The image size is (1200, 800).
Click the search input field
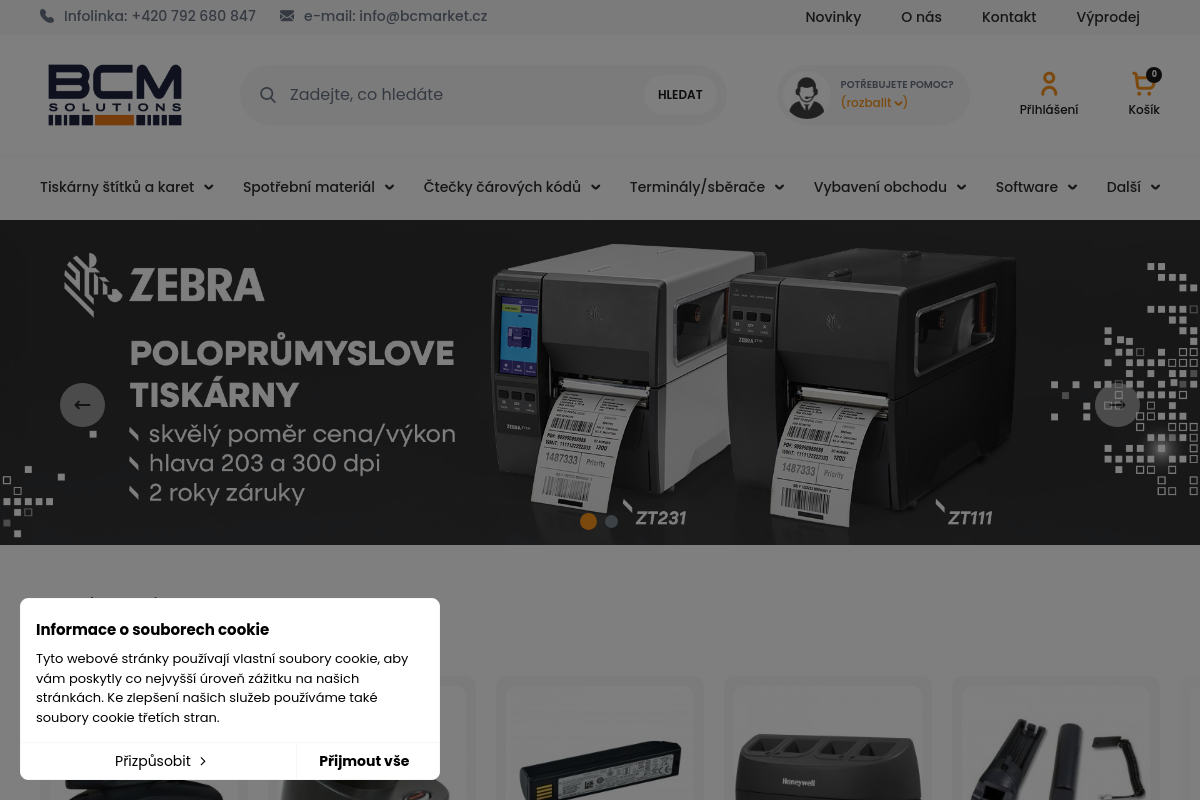[x=460, y=95]
